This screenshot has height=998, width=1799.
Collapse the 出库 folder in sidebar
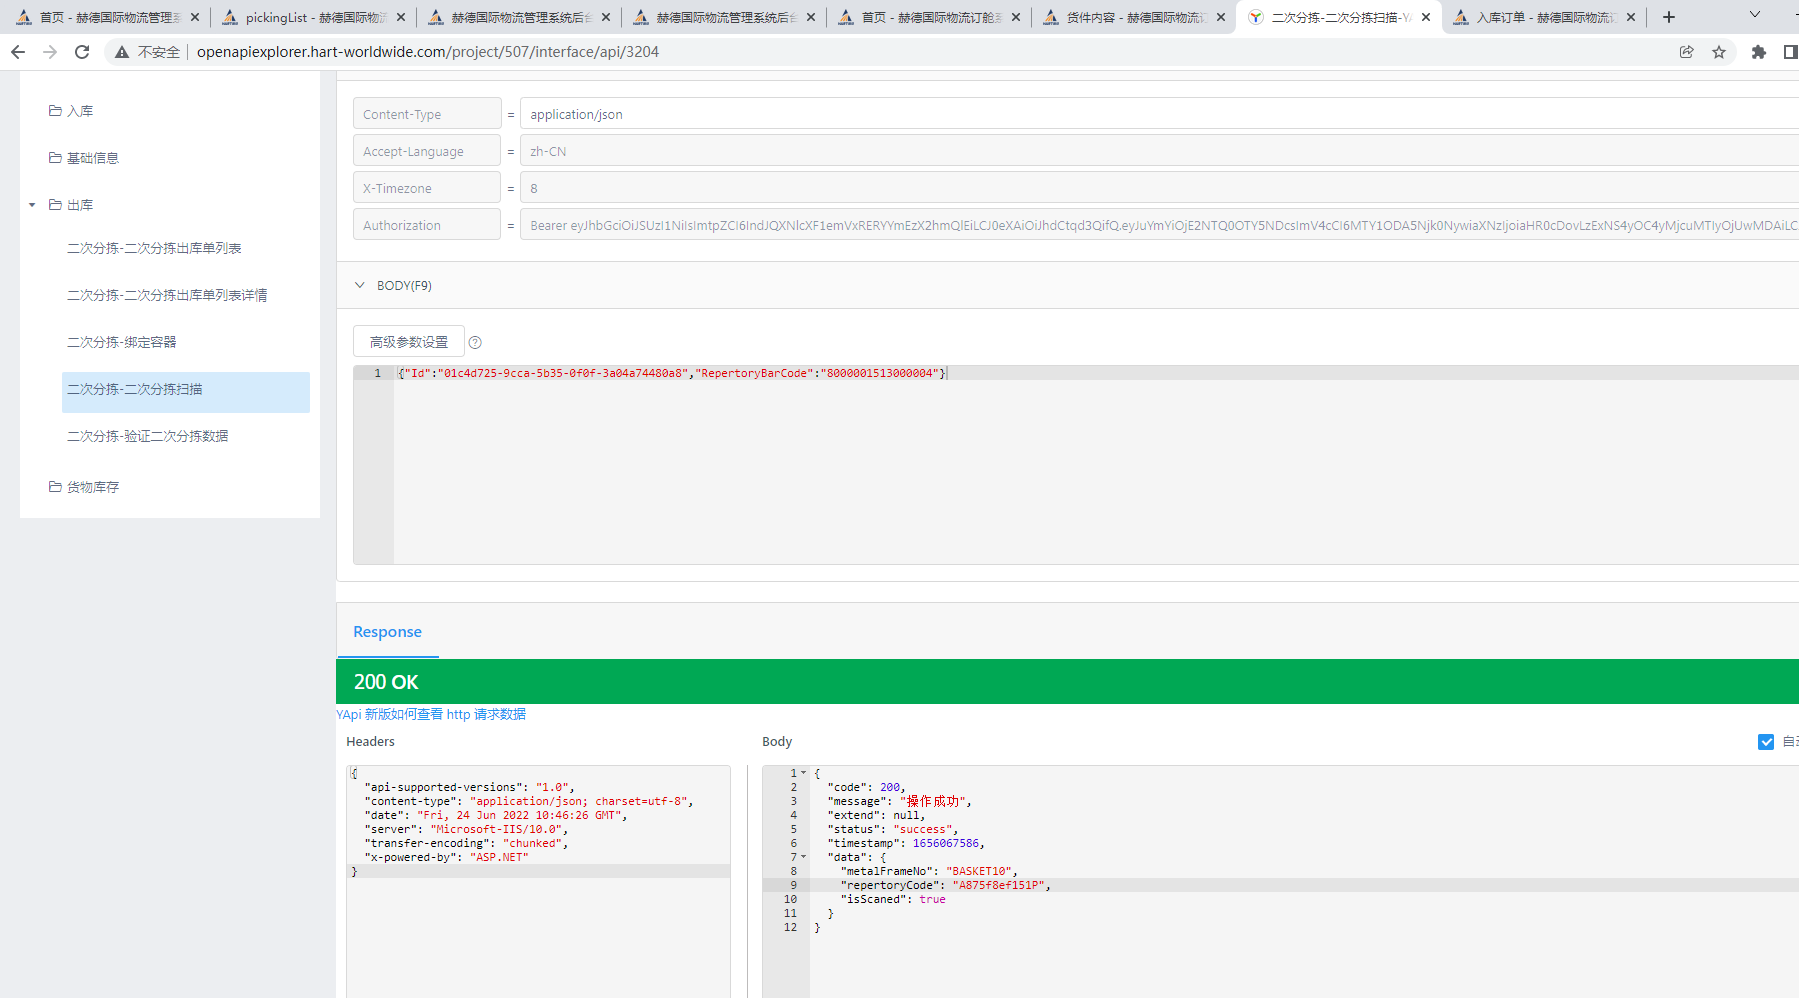(32, 205)
